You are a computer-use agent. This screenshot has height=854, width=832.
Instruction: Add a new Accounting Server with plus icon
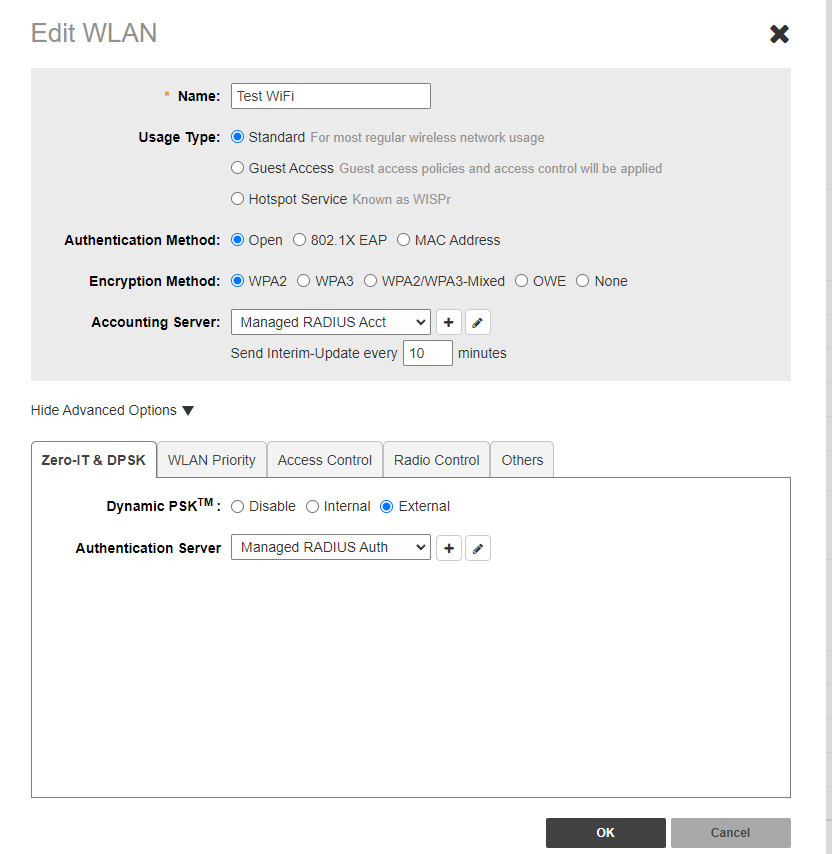pyautogui.click(x=449, y=322)
